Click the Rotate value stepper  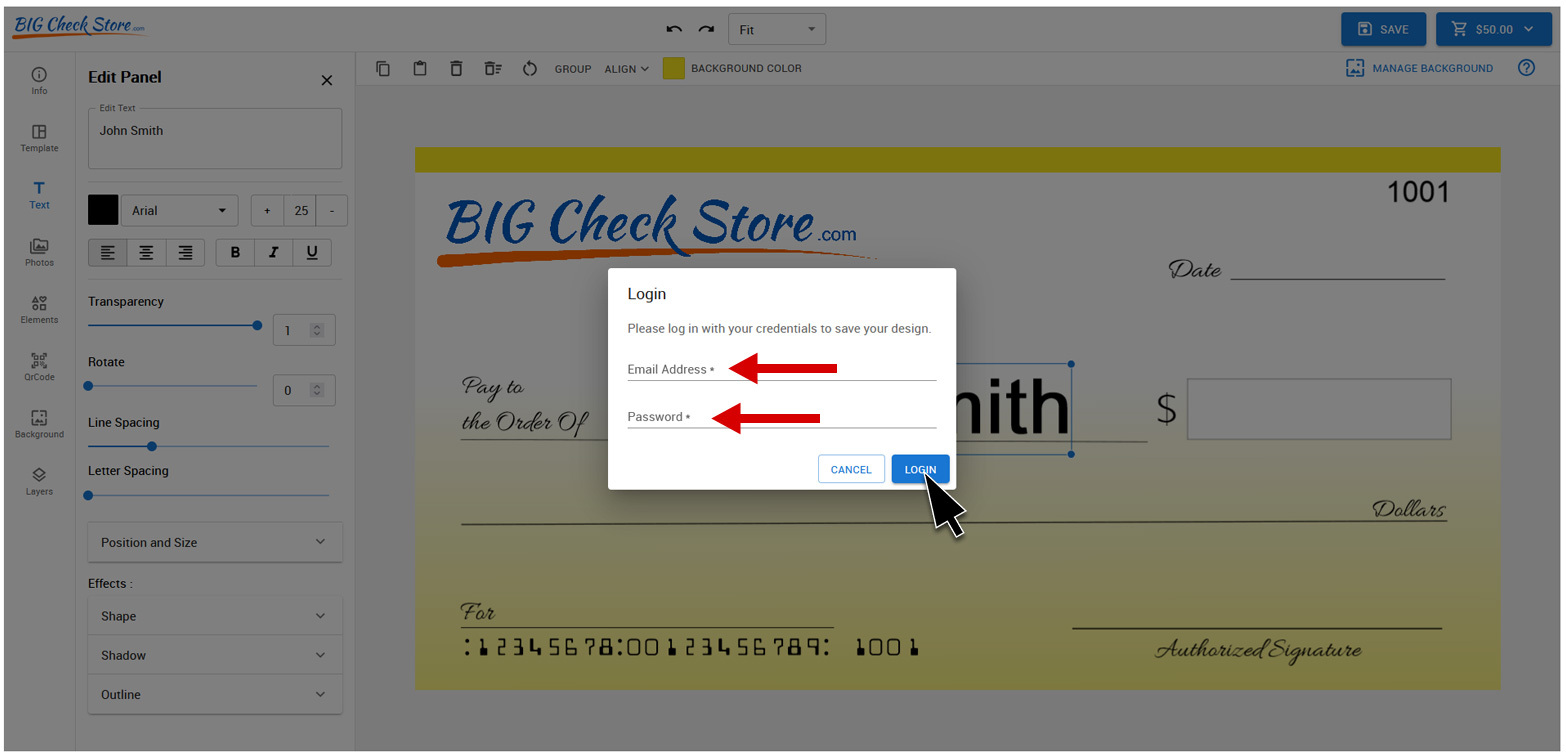[x=317, y=391]
